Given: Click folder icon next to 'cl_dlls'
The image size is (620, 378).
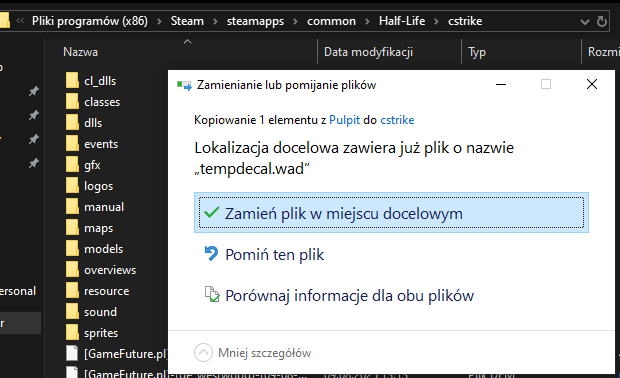Looking at the screenshot, I should click(x=72, y=81).
